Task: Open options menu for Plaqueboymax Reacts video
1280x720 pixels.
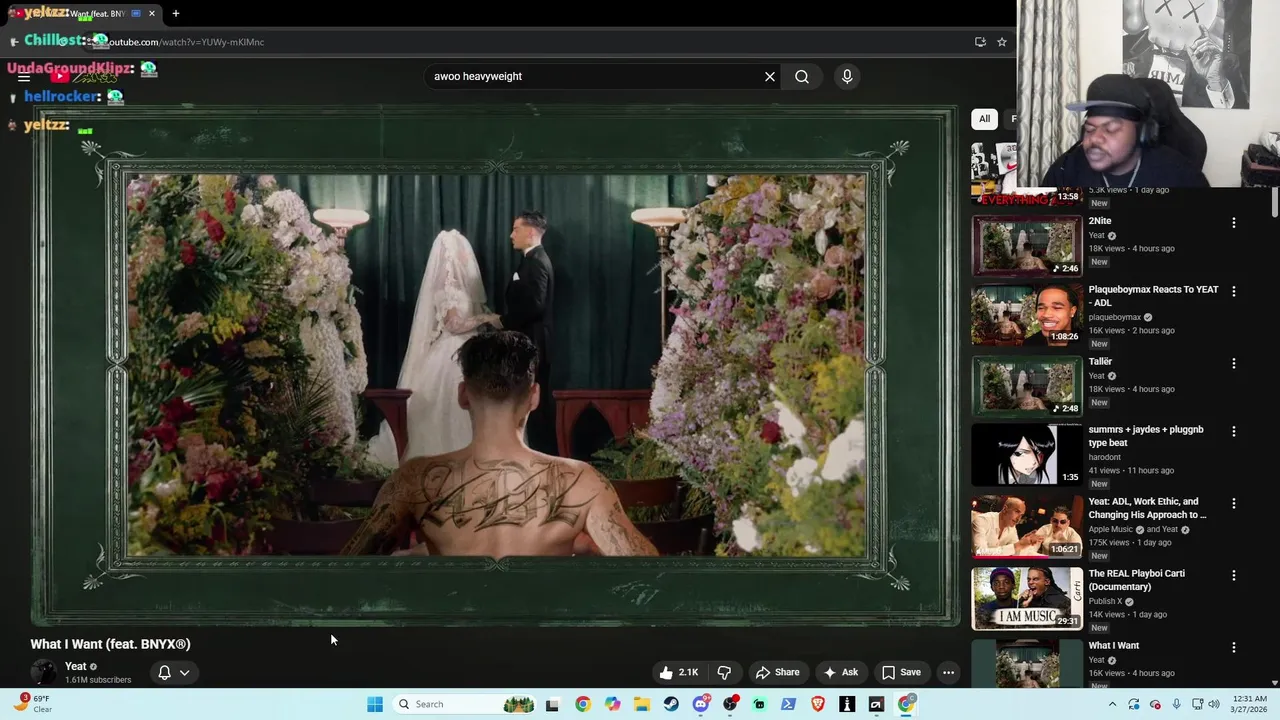Action: click(x=1233, y=291)
